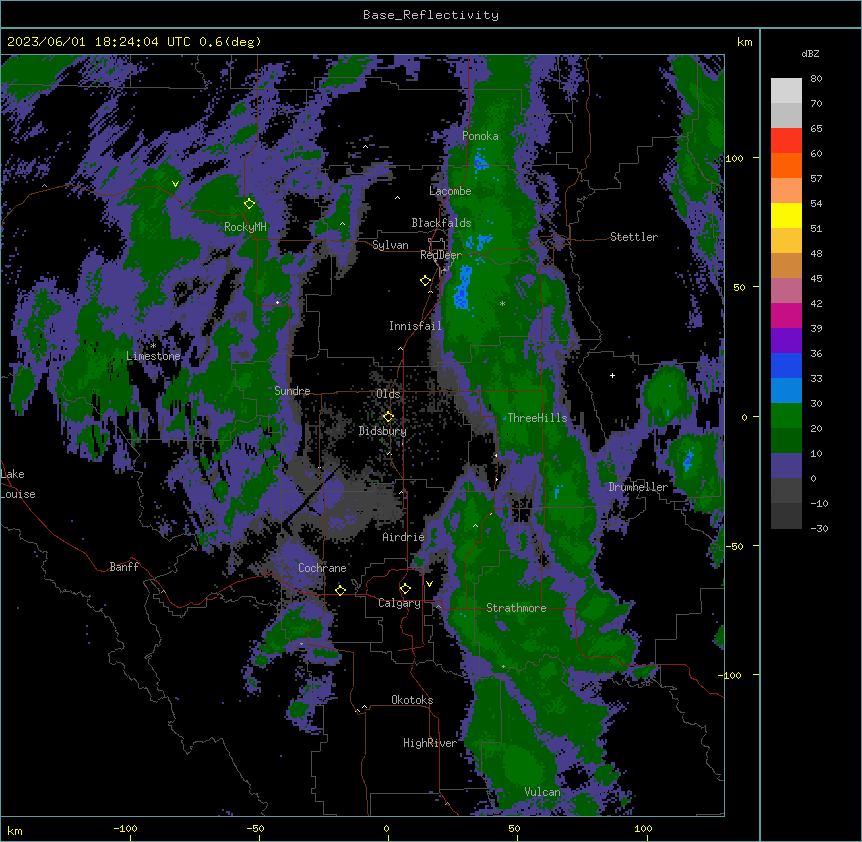Click the Base_Reflectivity title text
Viewport: 862px width, 842px height.
pyautogui.click(x=431, y=15)
